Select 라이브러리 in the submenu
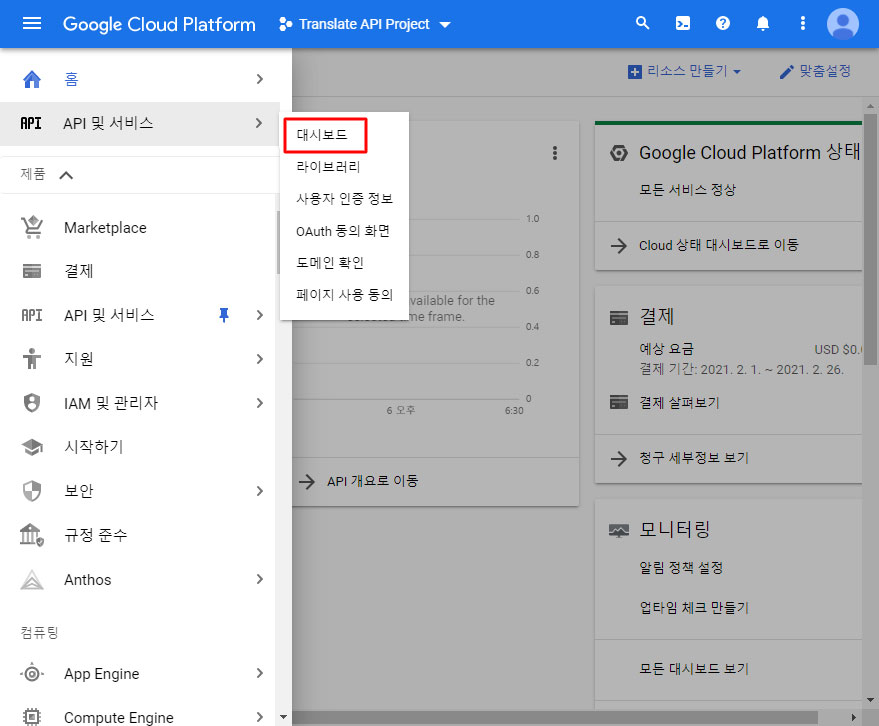 pos(328,167)
